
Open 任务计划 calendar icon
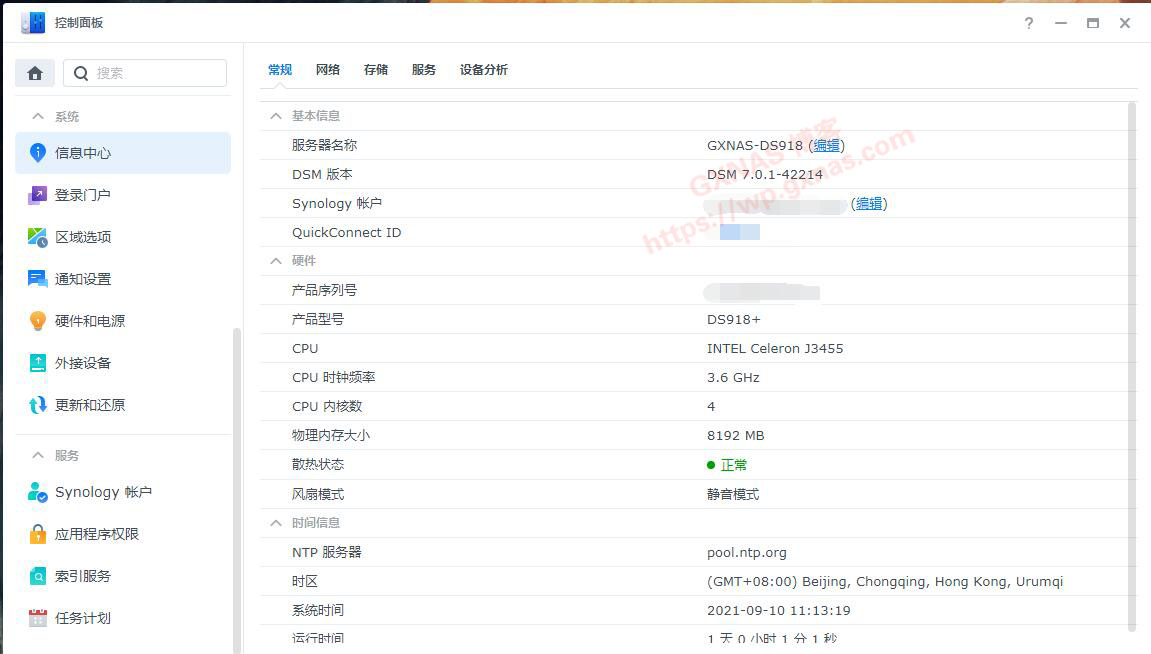coord(38,618)
